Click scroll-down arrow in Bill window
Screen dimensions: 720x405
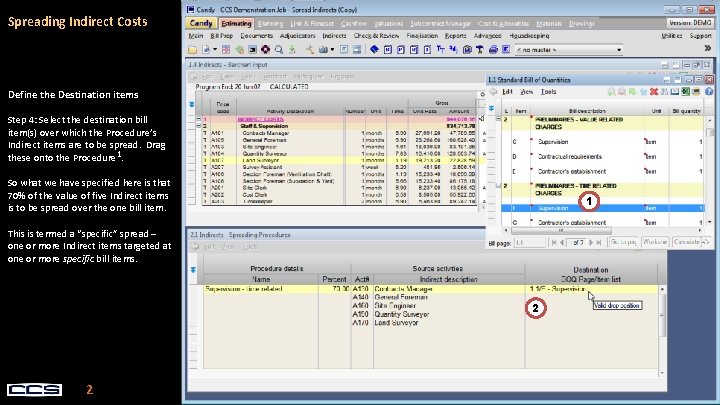pyautogui.click(x=710, y=222)
